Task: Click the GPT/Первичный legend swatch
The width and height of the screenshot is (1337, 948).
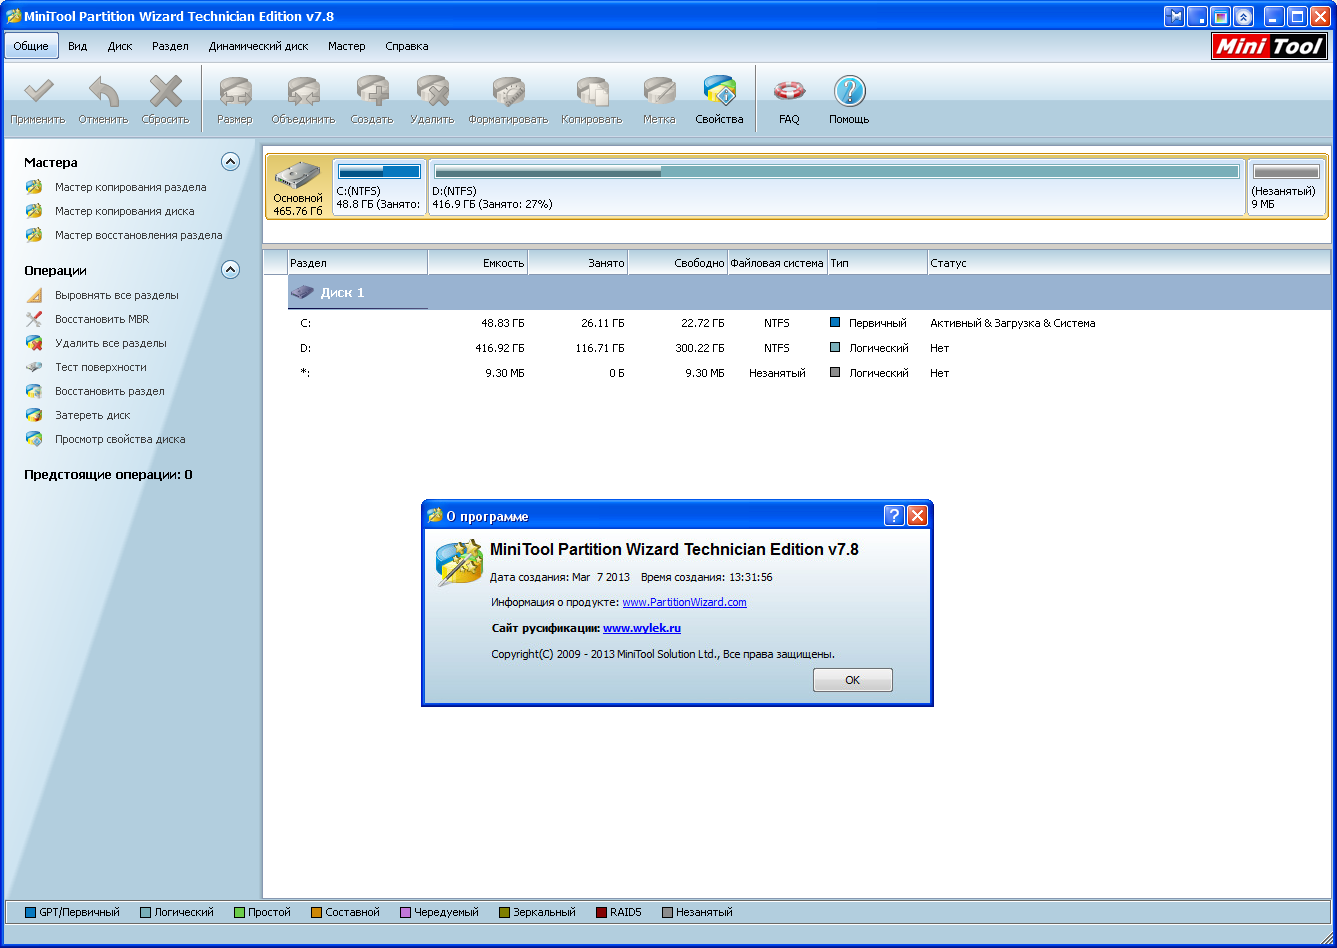Action: 30,912
